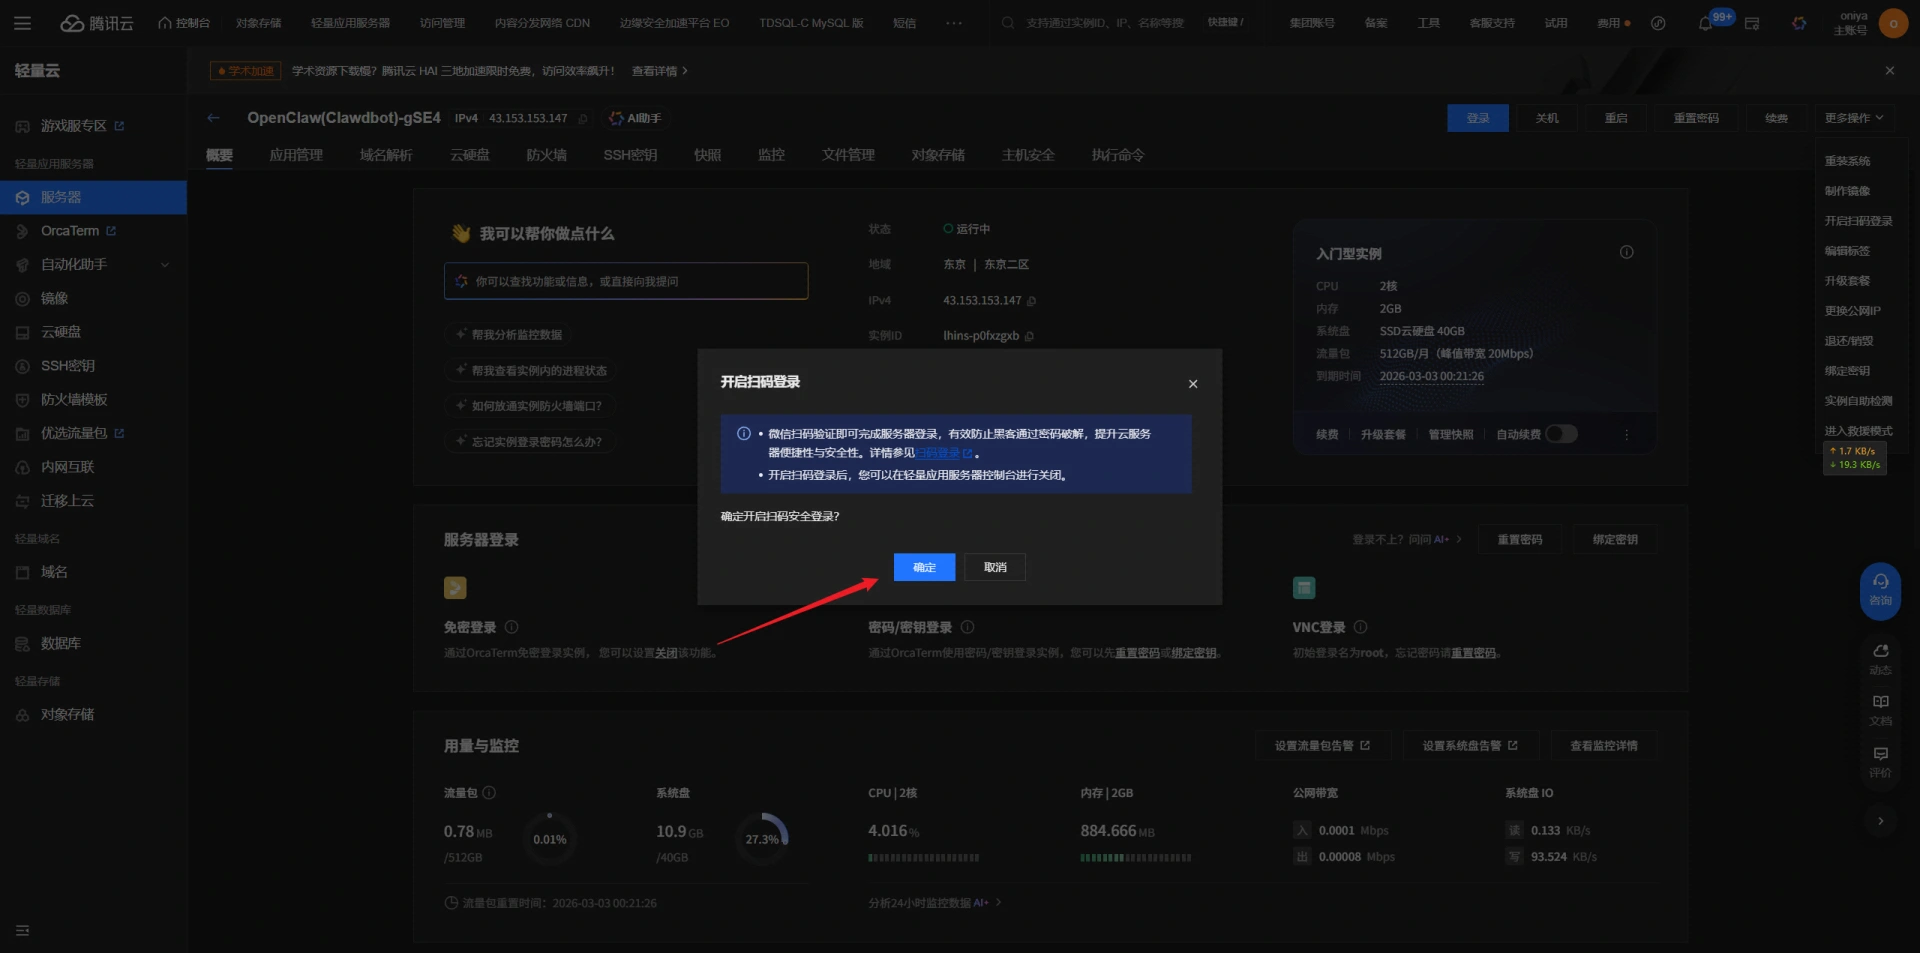Click the info icon on 入门型实例 card
This screenshot has width=1920, height=953.
click(1626, 252)
